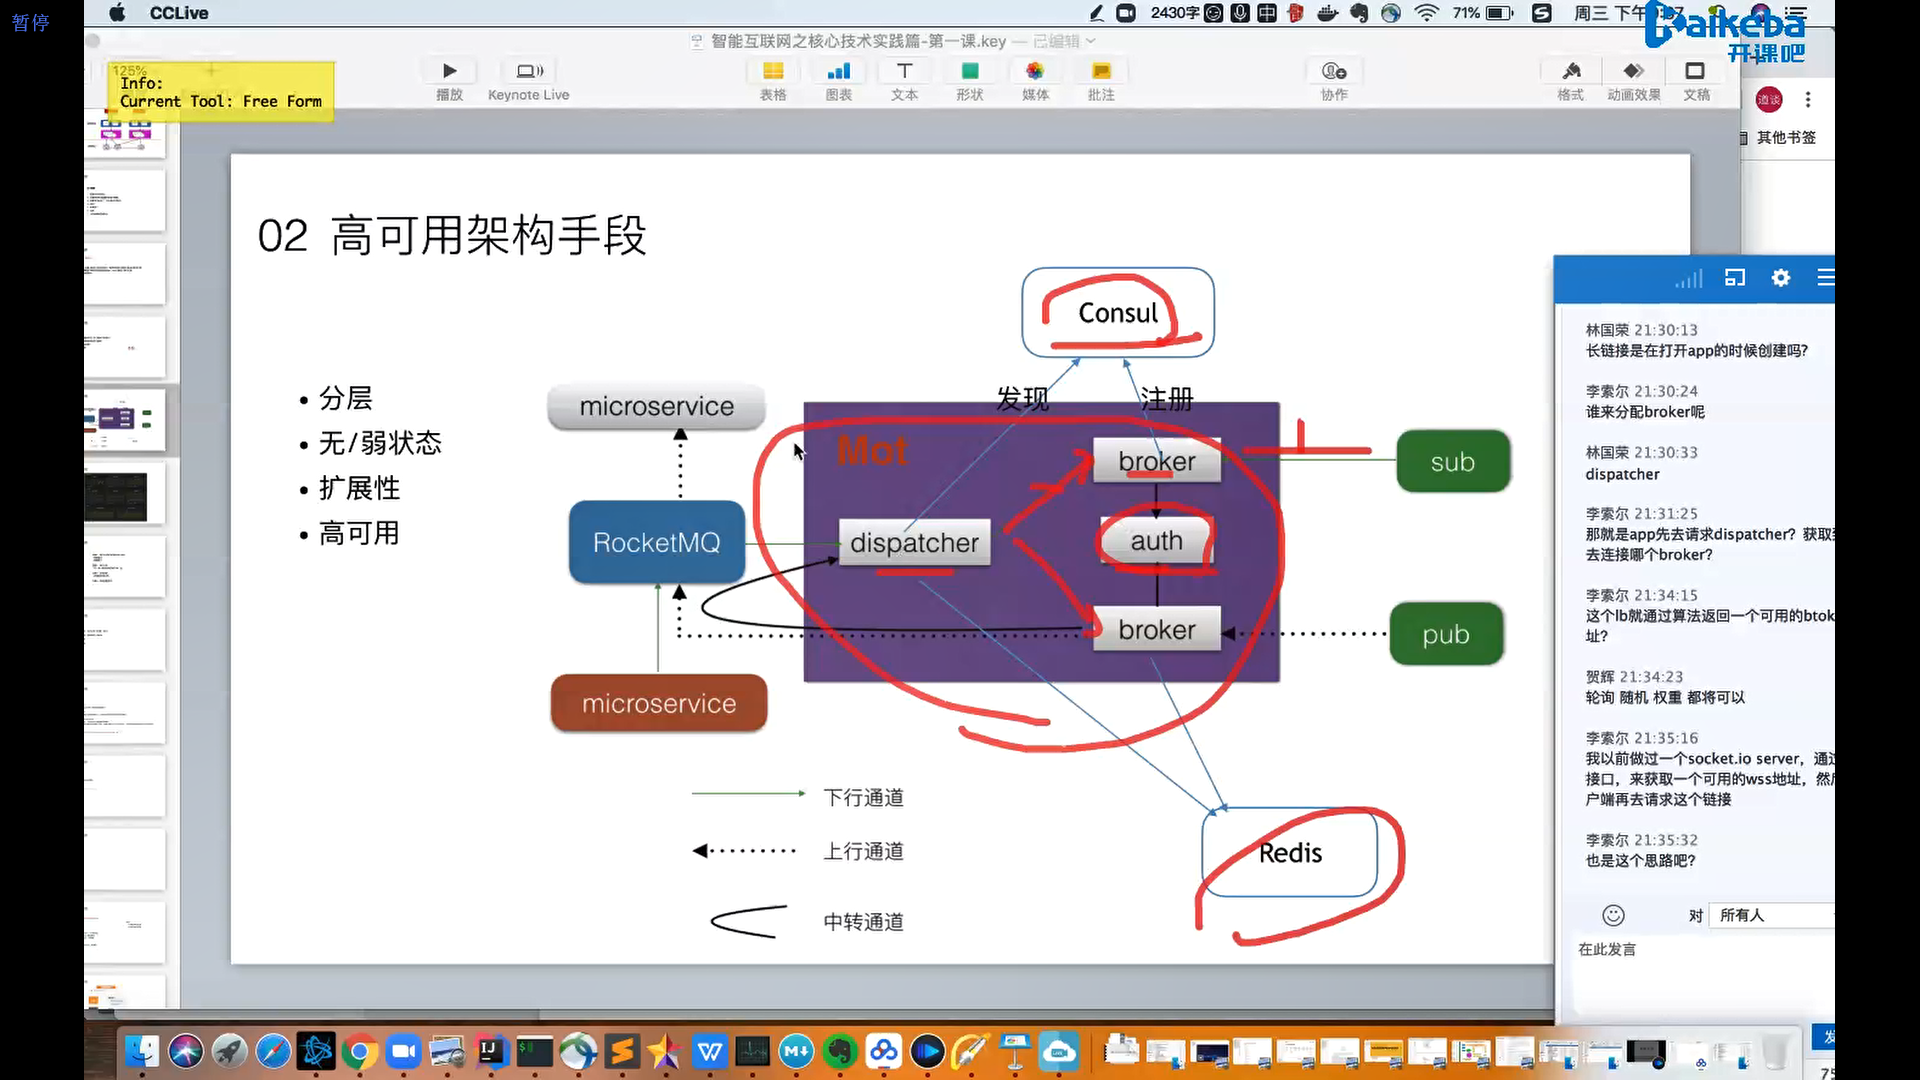Screen dimensions: 1920x1080
Task: Open chat settings gear icon
Action: point(1781,278)
